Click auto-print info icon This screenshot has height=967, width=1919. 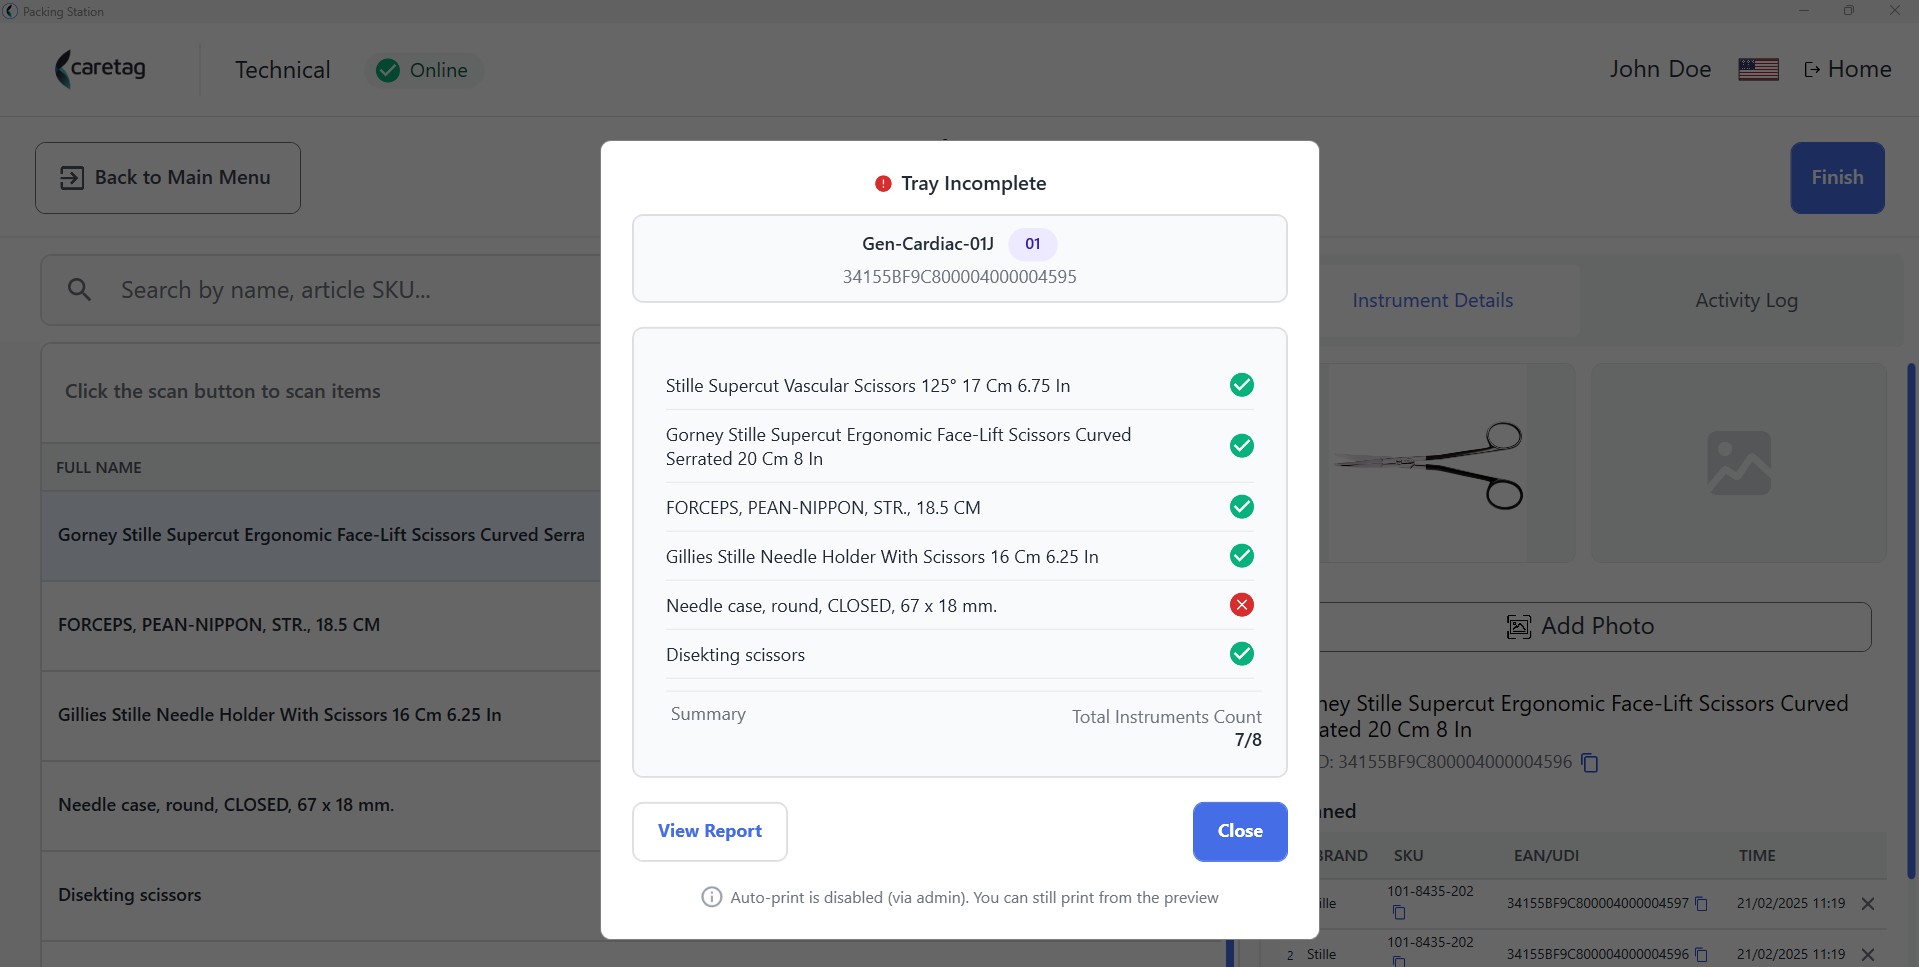click(x=712, y=897)
